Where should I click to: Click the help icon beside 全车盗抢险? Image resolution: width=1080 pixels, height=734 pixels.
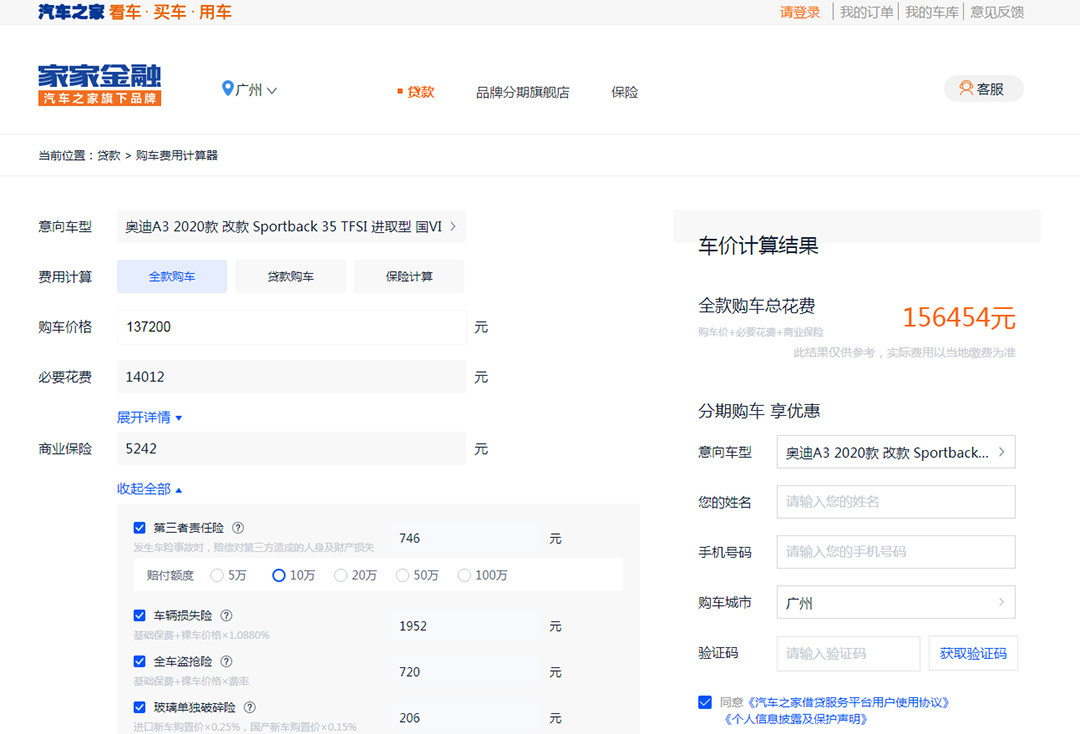click(x=226, y=662)
